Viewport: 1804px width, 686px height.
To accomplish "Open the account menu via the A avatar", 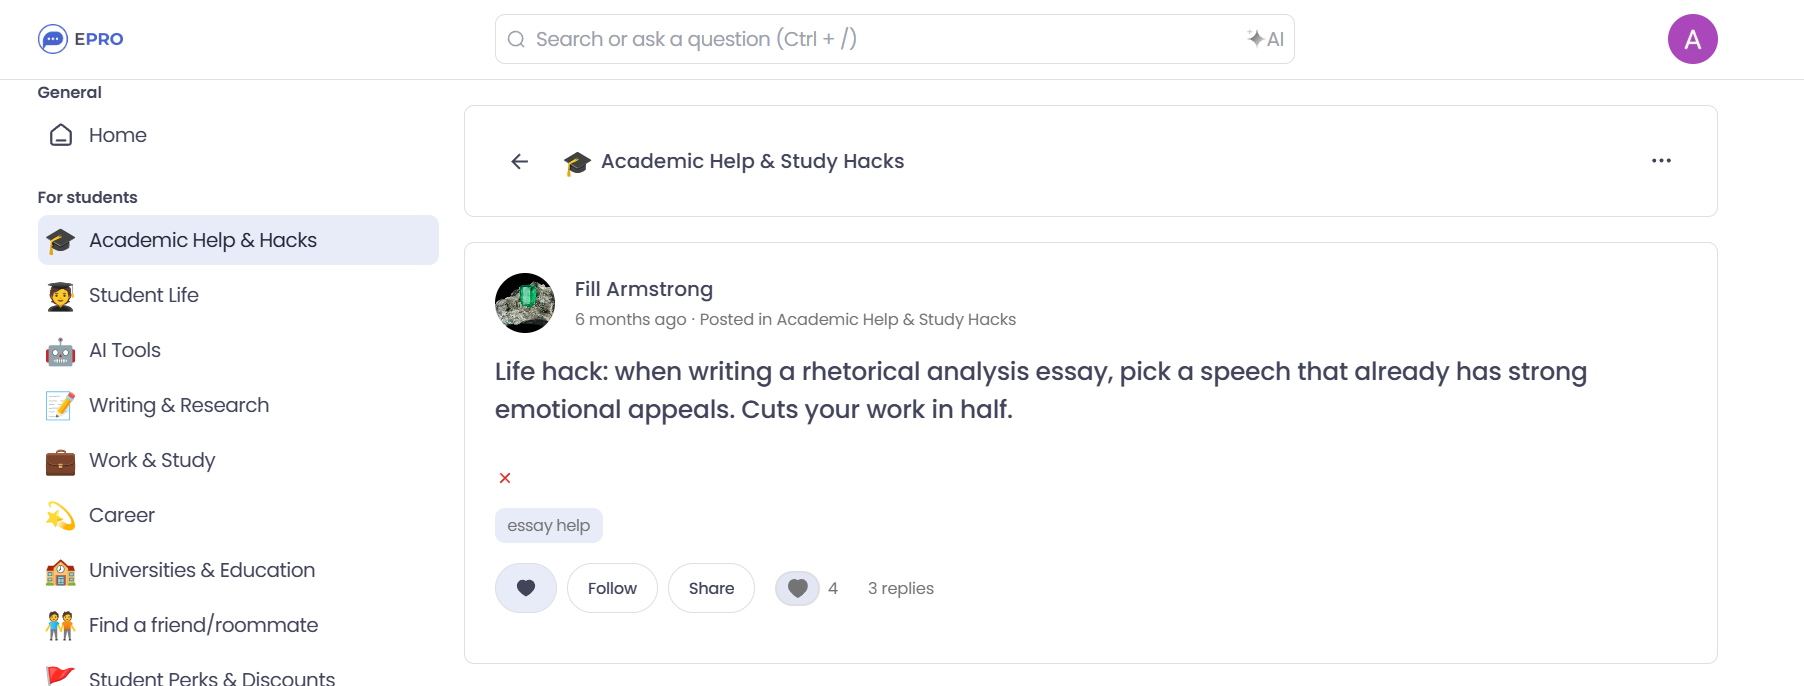I will pos(1694,38).
